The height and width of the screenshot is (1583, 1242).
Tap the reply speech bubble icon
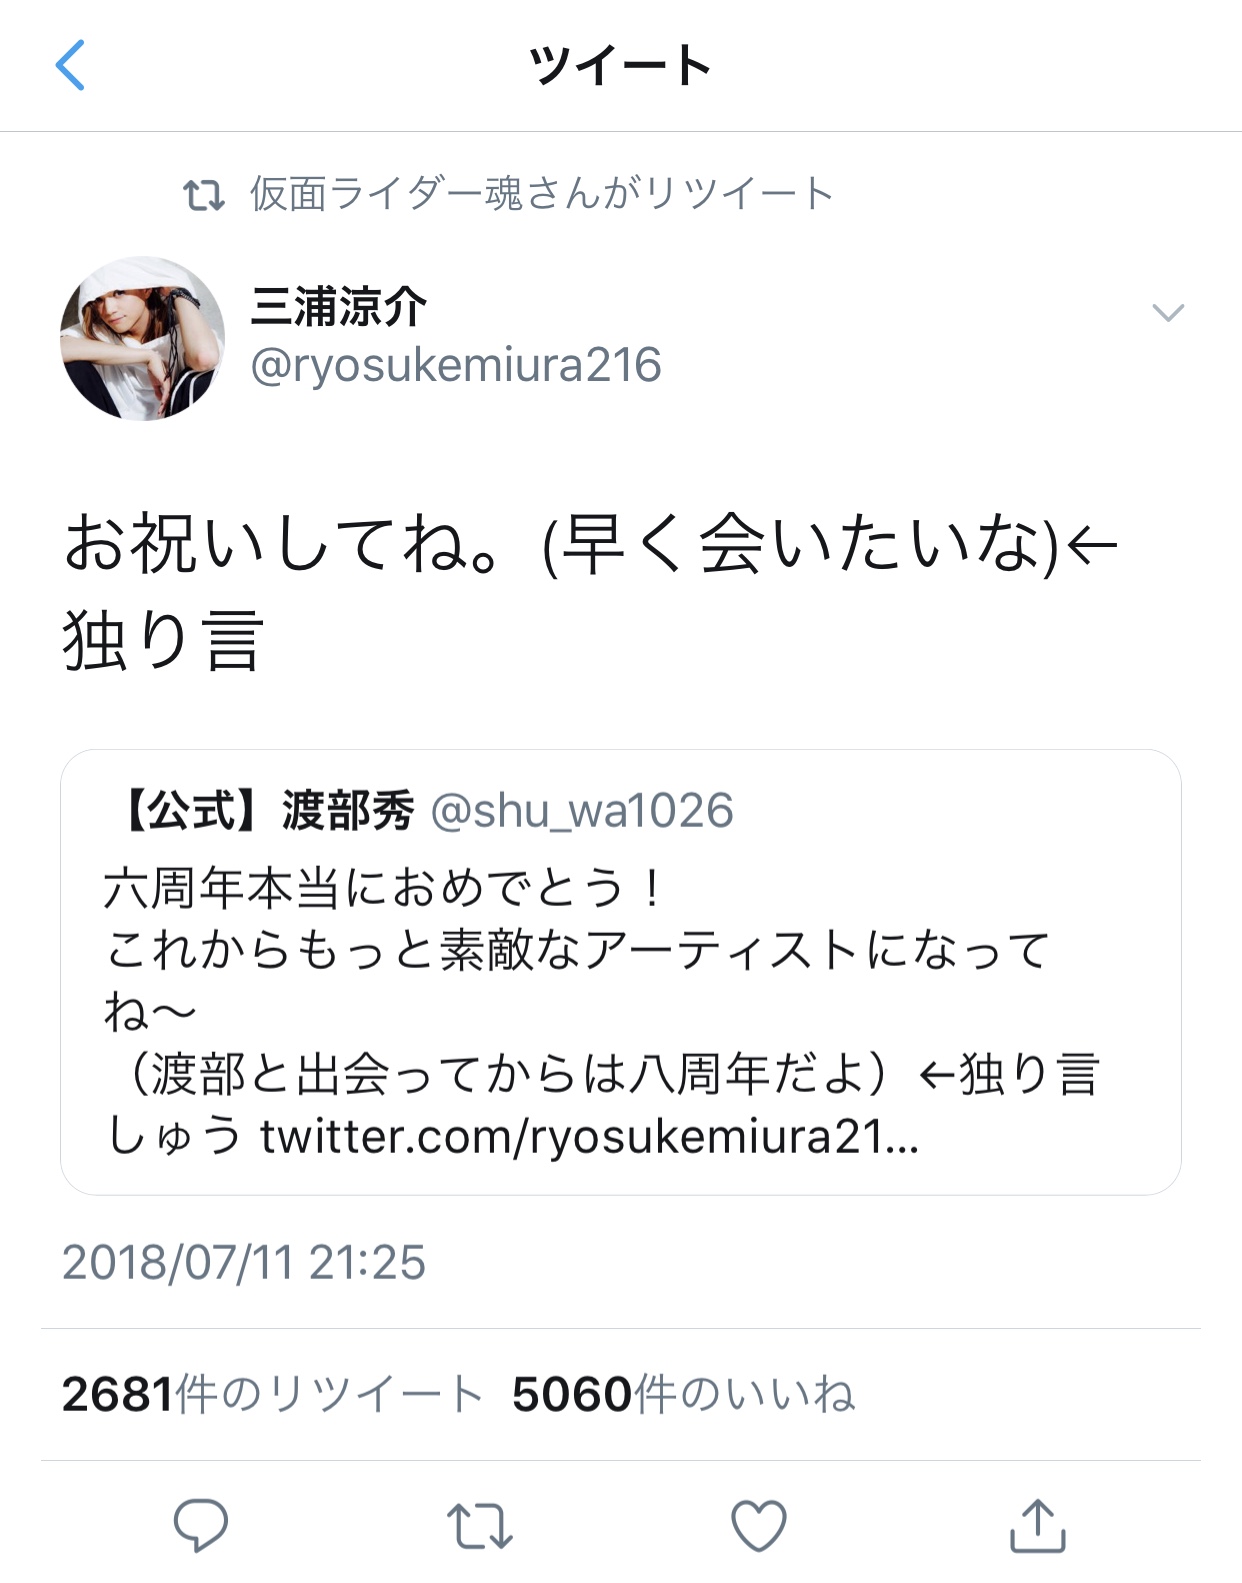point(201,1525)
